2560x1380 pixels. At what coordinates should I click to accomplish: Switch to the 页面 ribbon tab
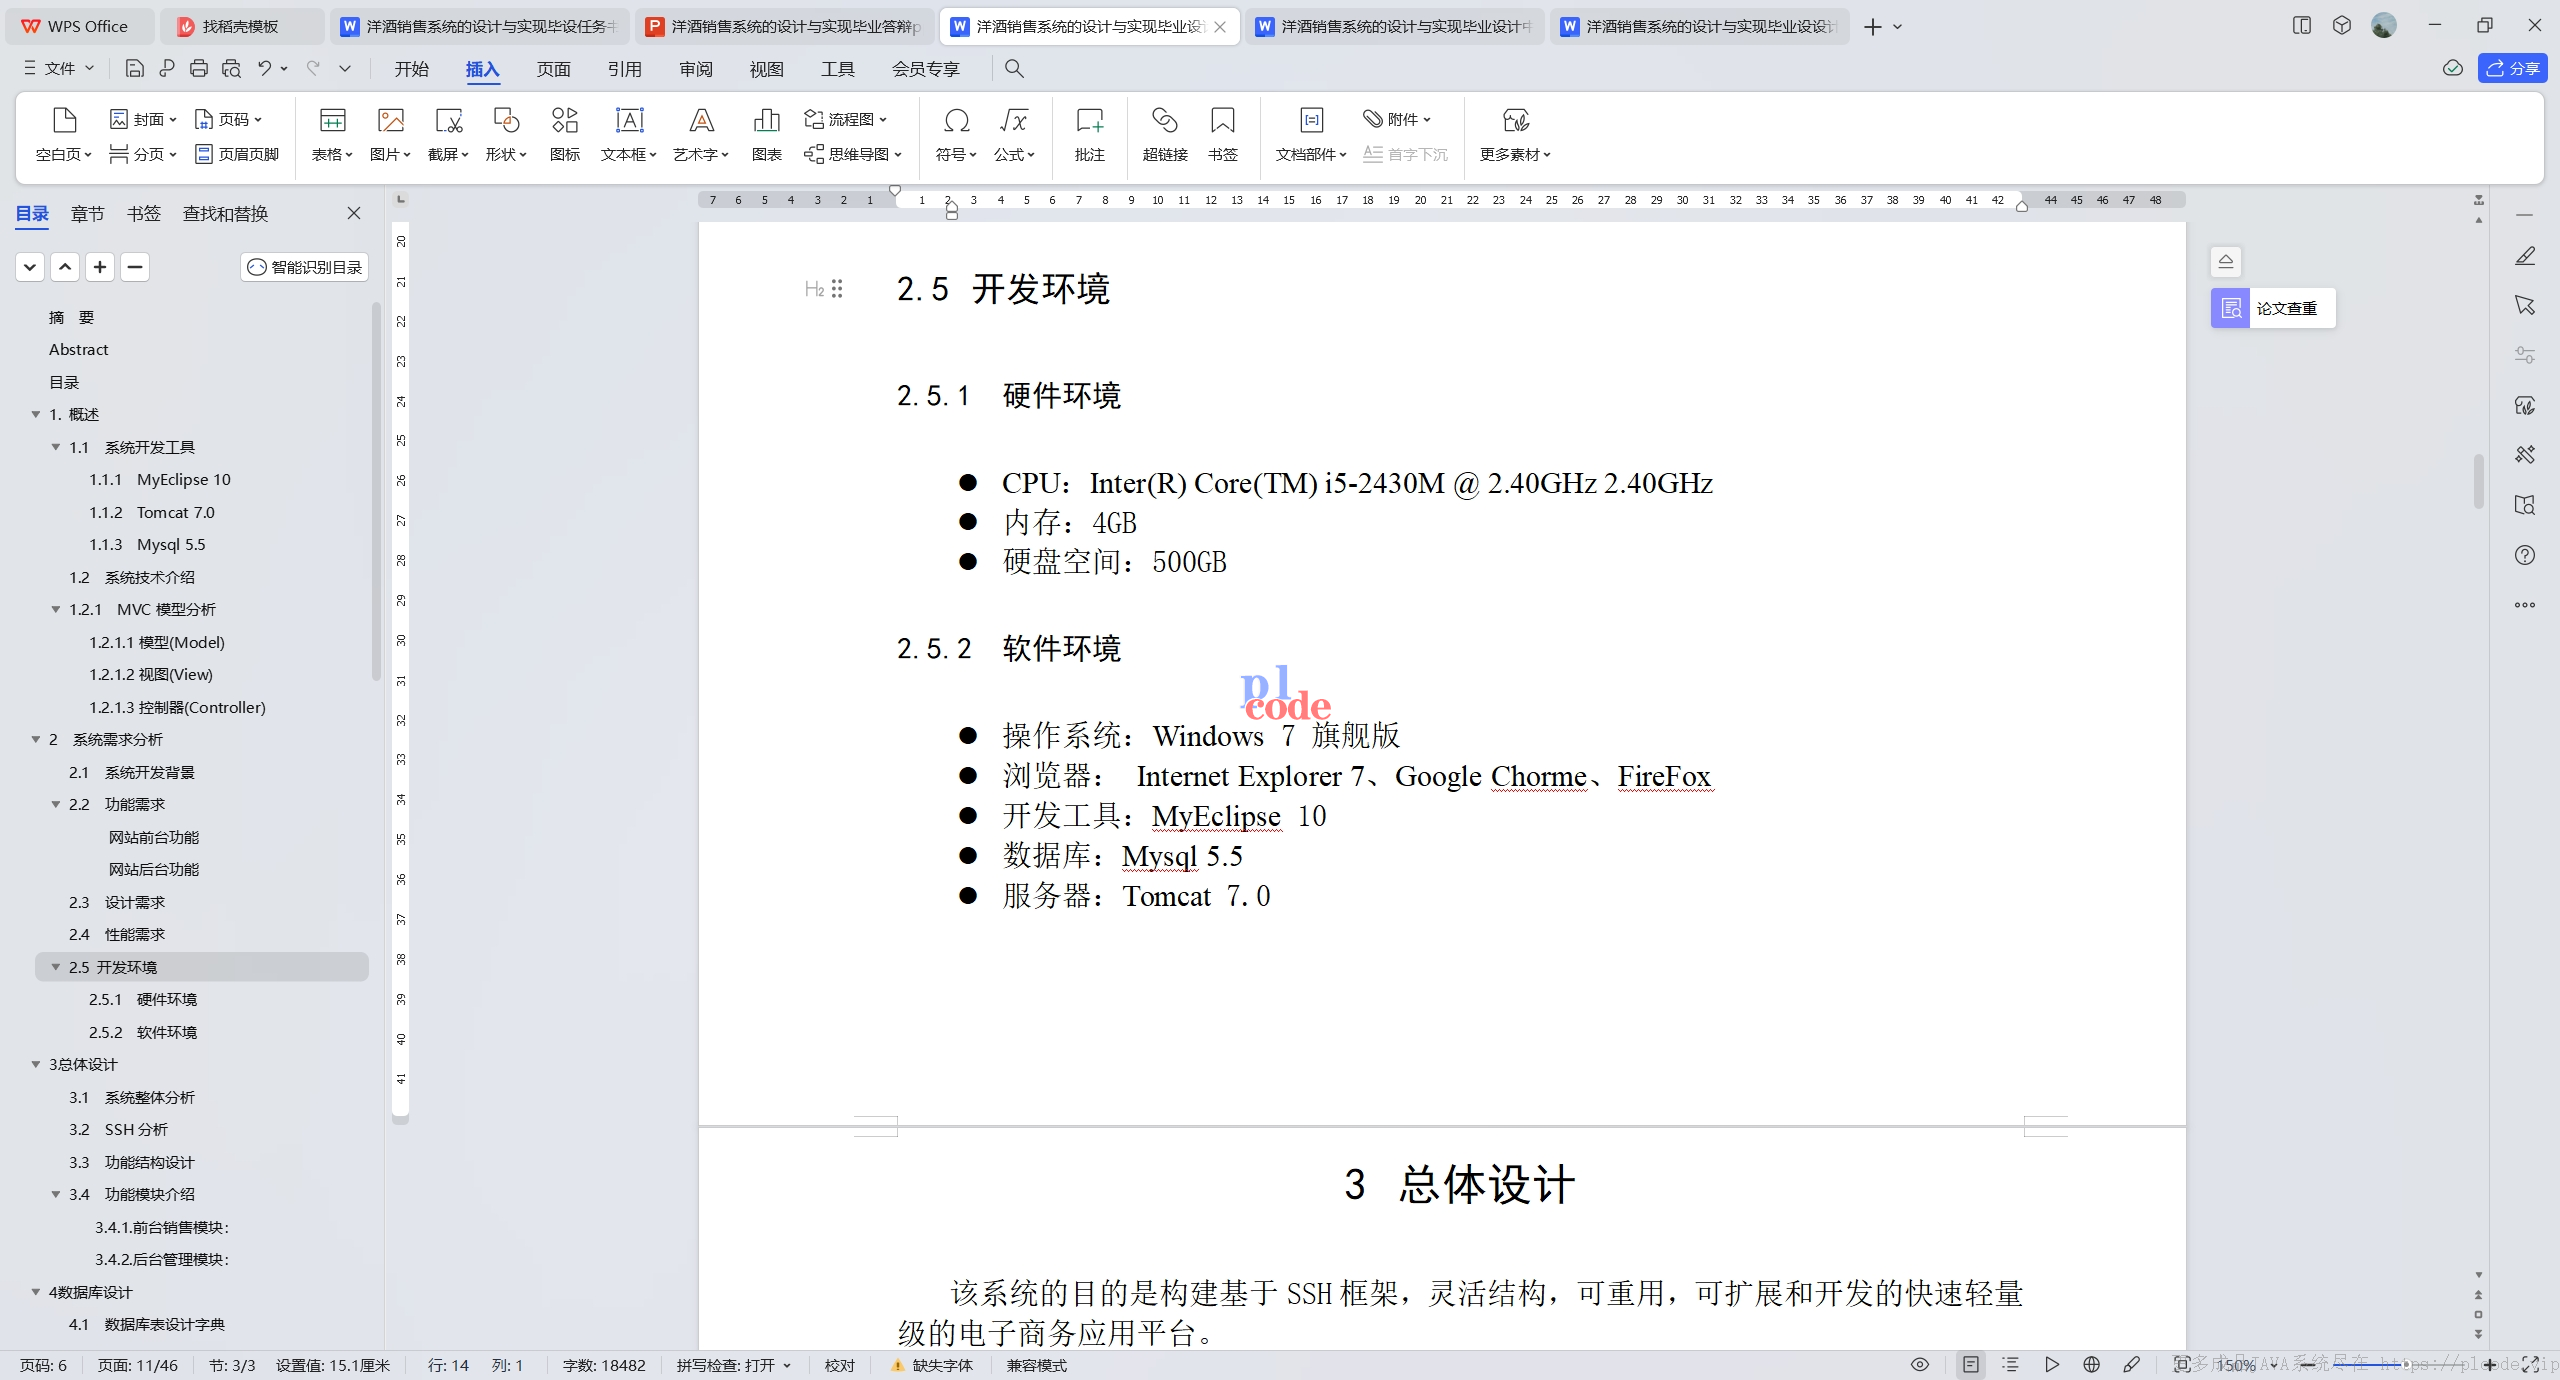(x=553, y=68)
